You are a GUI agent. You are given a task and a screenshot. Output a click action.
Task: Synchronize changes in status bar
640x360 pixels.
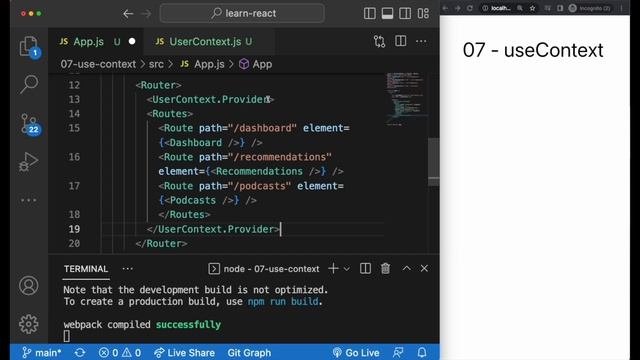click(80, 353)
